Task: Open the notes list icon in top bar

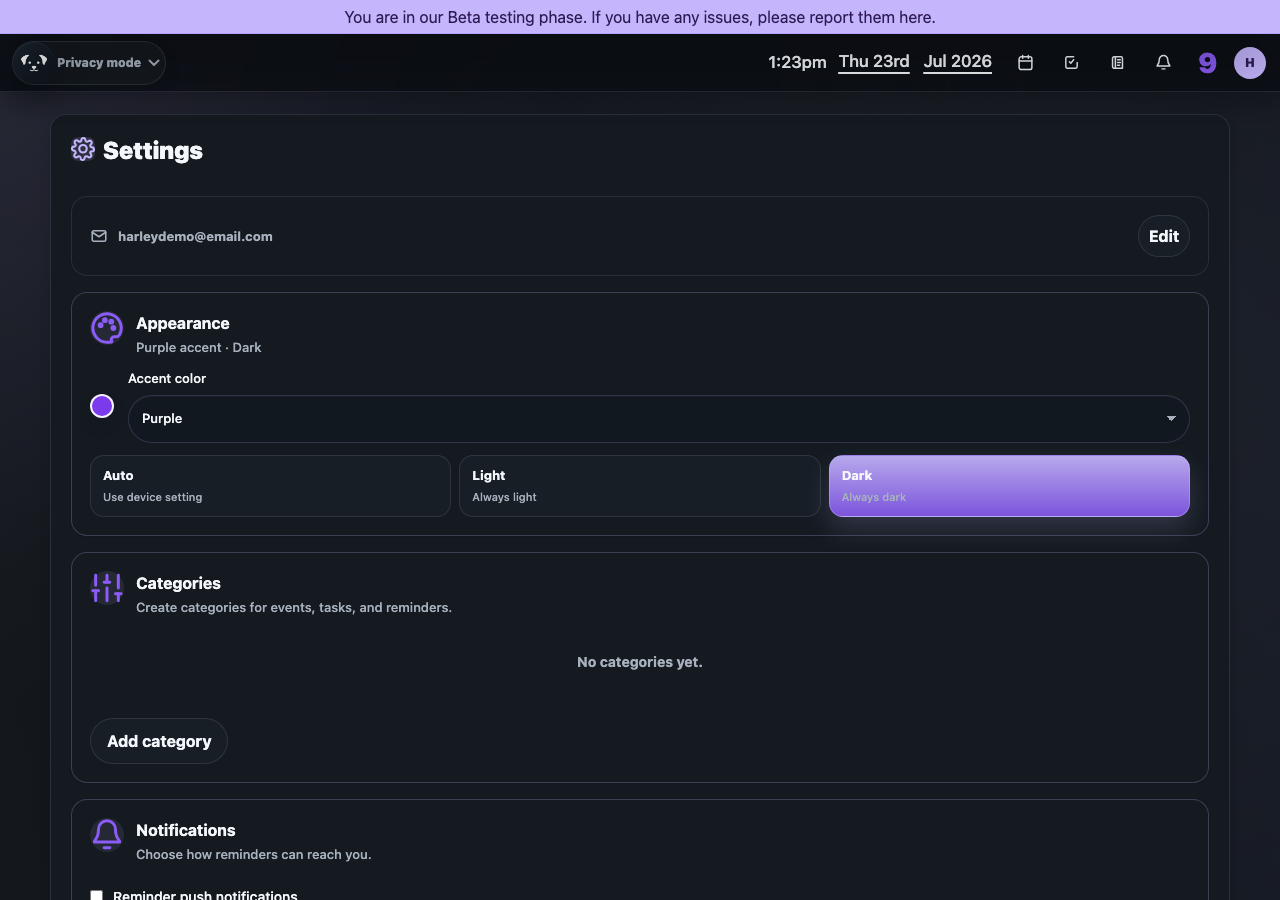Action: 1117,62
